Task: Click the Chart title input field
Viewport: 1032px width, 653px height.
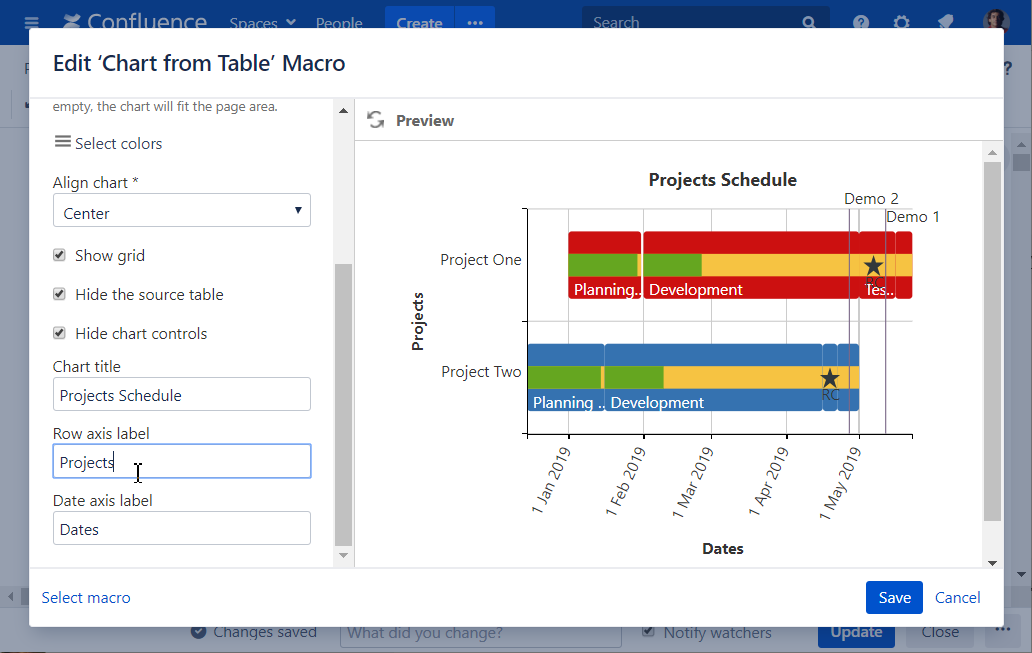Action: coord(181,395)
